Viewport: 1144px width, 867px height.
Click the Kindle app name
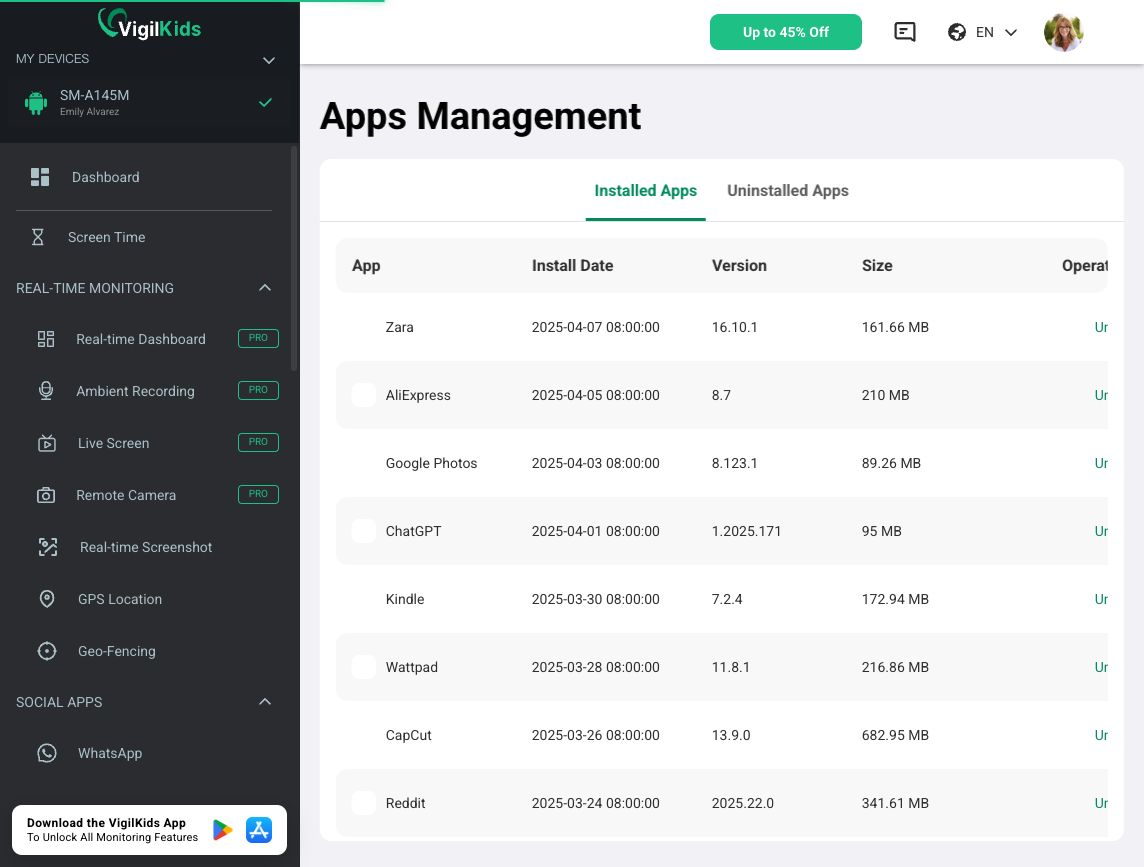click(405, 599)
